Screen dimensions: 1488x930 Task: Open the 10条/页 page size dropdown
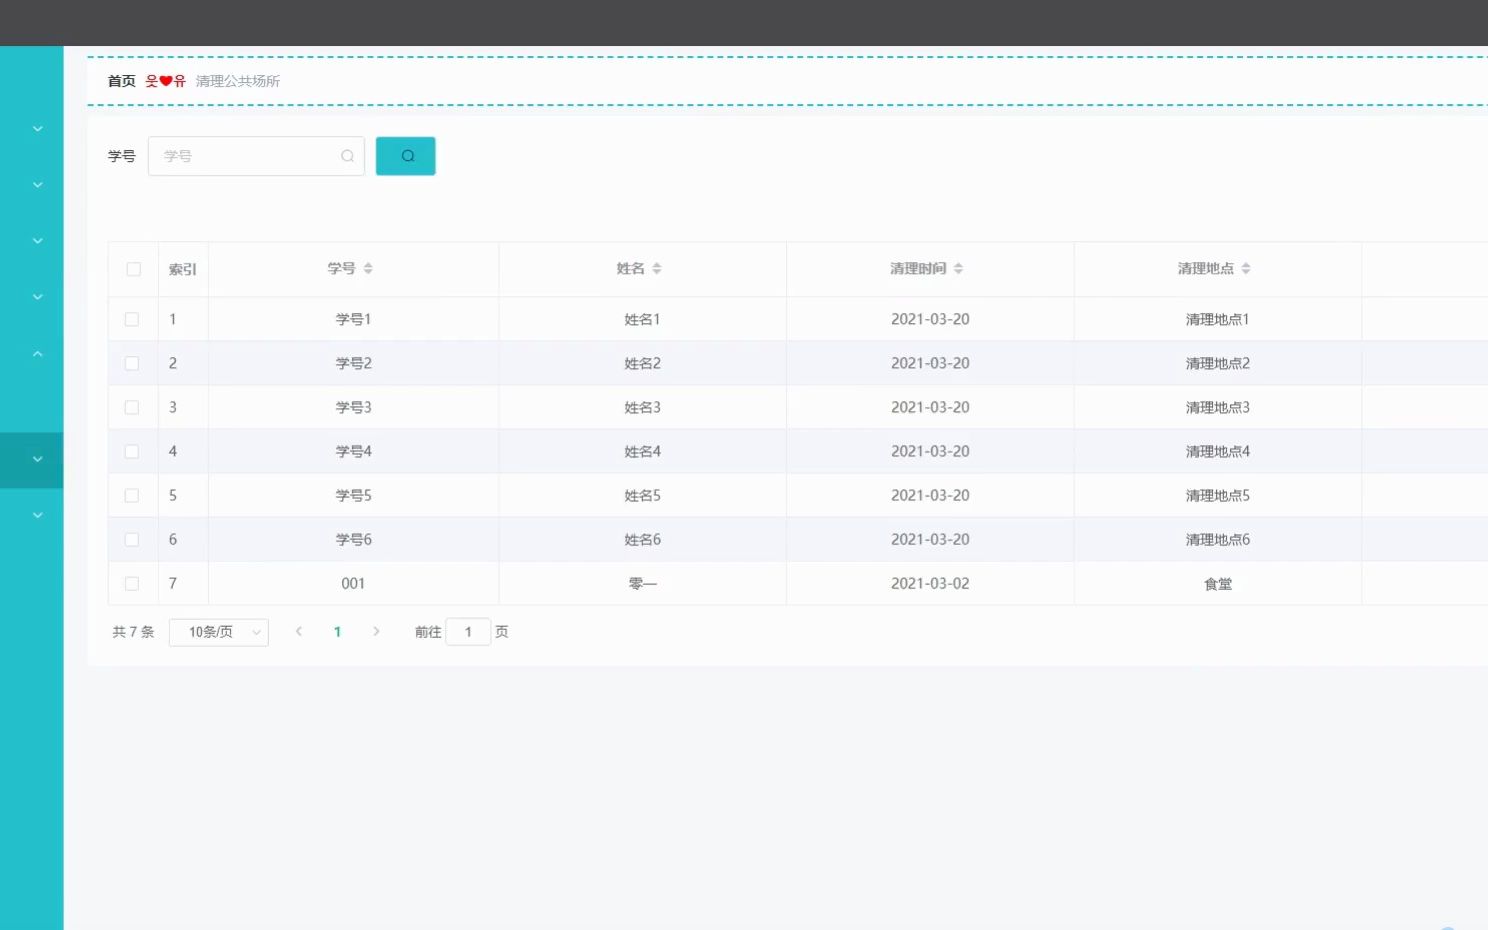(219, 632)
